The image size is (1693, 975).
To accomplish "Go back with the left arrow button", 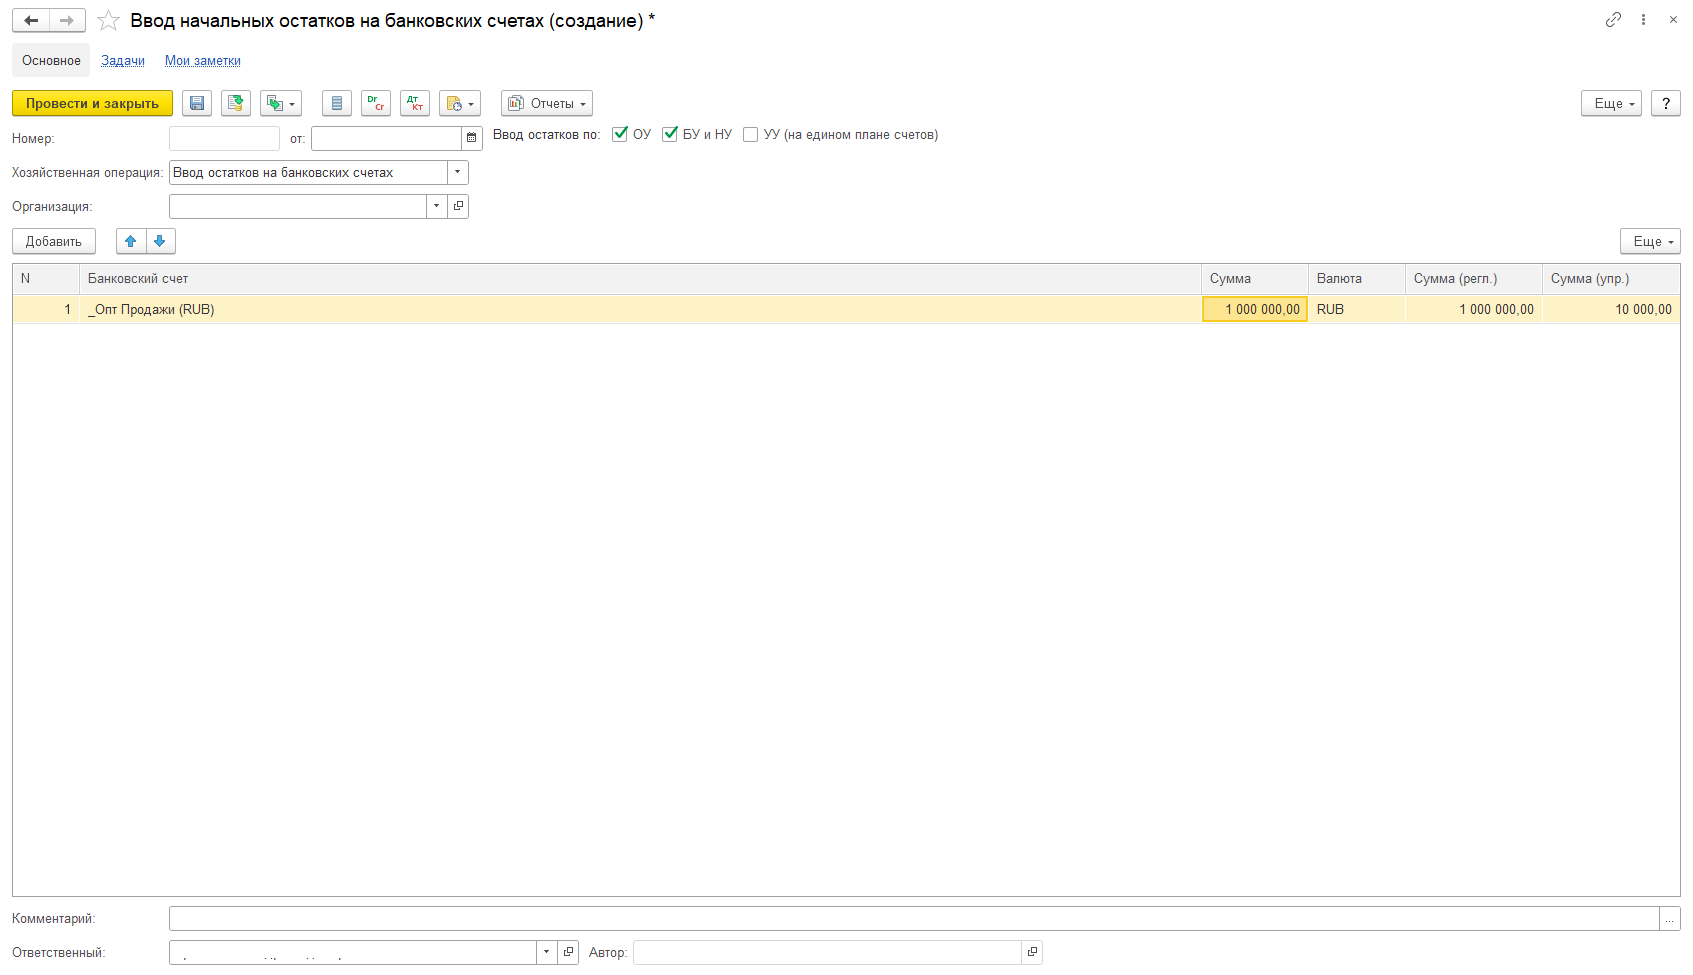I will point(31,20).
